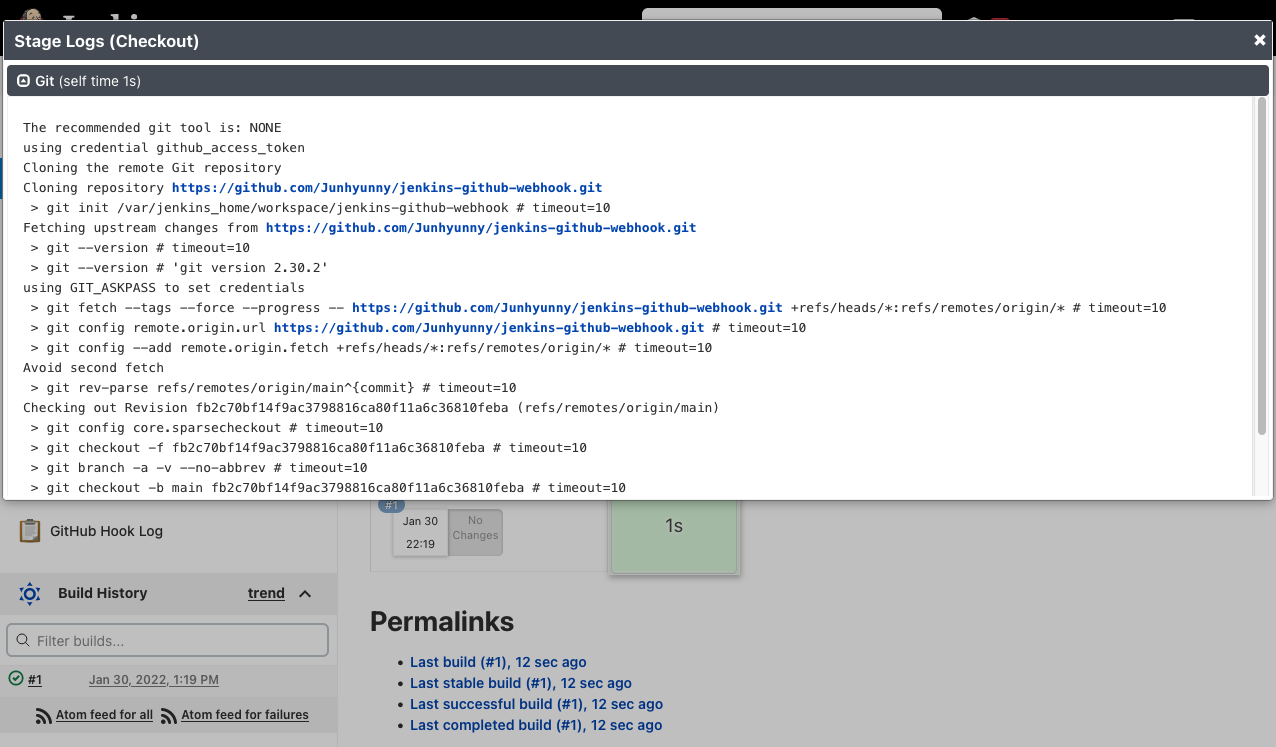Image resolution: width=1276 pixels, height=747 pixels.
Task: Click the 'git branch -a -v --no-abbrev' line
Action: point(199,467)
